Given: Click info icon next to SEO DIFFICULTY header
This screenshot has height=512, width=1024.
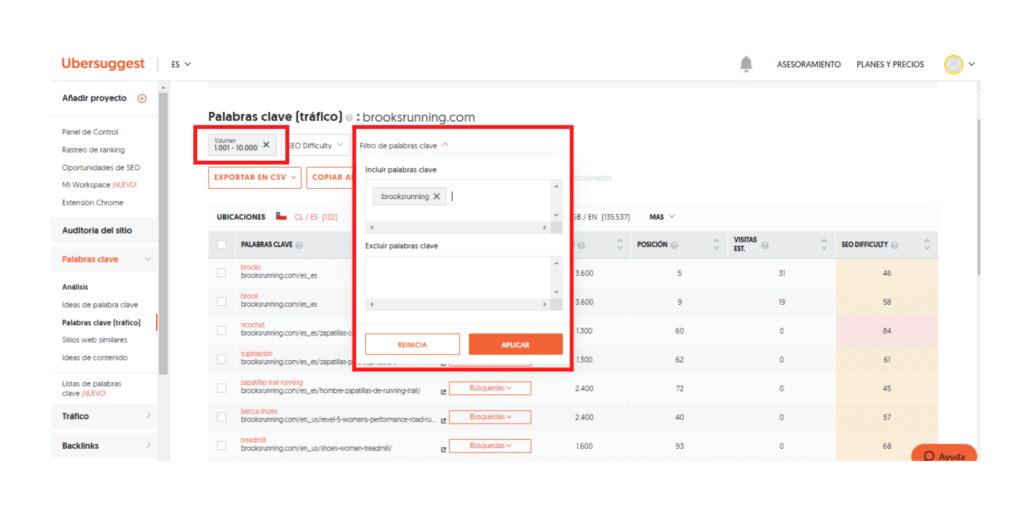Looking at the screenshot, I should 894,245.
